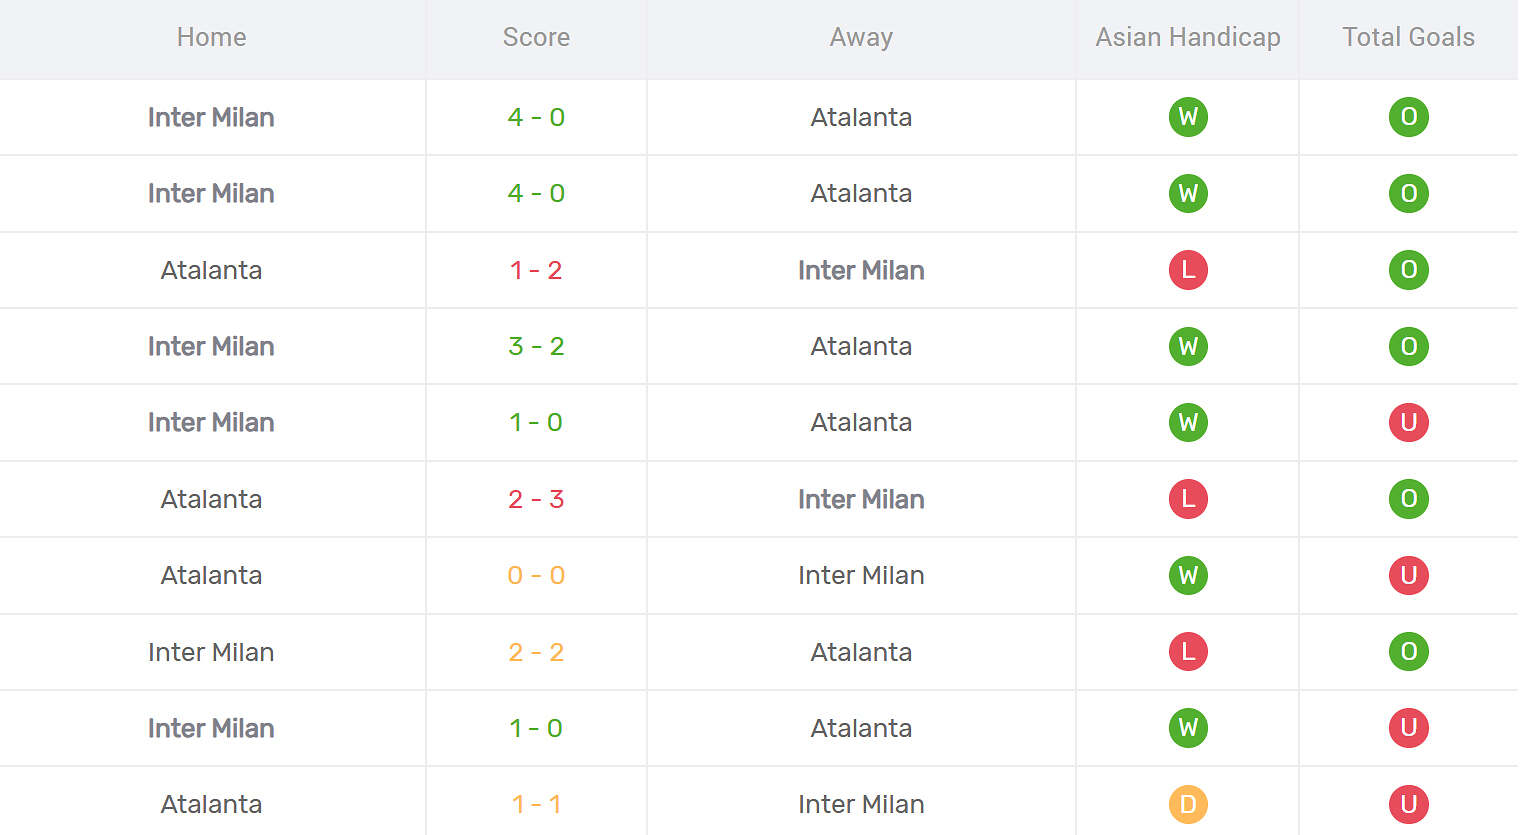The height and width of the screenshot is (835, 1521).
Task: Click the red L badge in the 1-2 match row
Action: (1188, 270)
